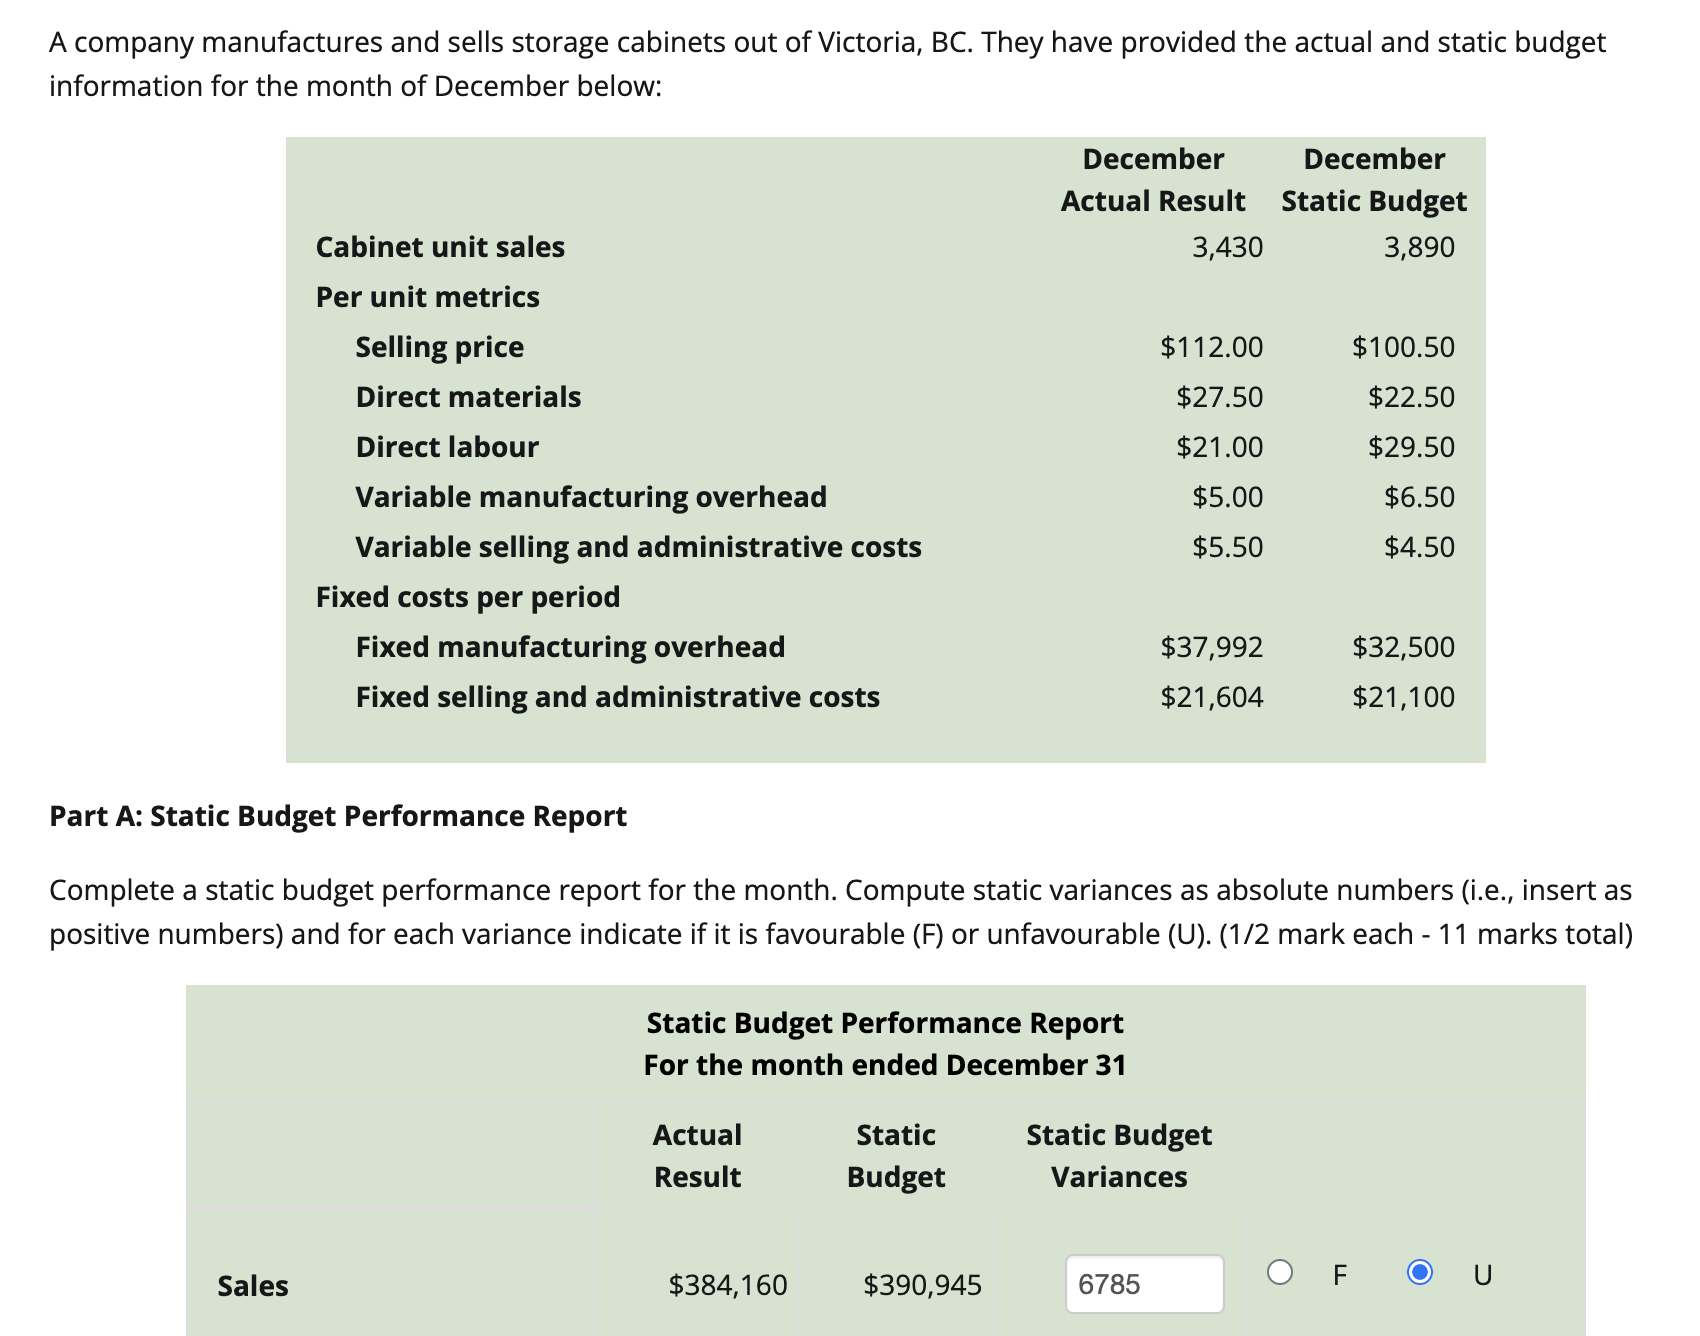Click actual direct materials $27.50
This screenshot has width=1700, height=1336.
pyautogui.click(x=1220, y=397)
